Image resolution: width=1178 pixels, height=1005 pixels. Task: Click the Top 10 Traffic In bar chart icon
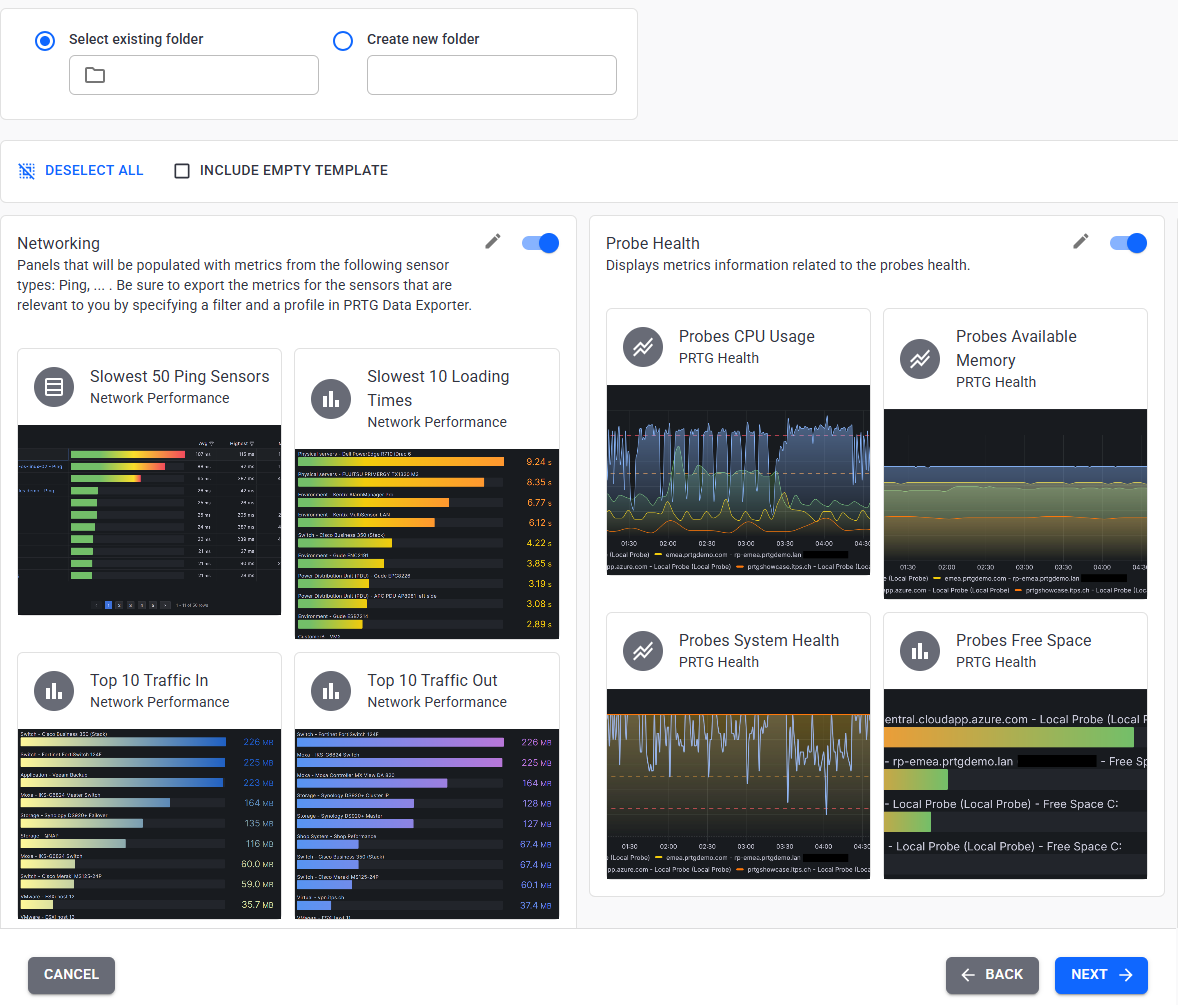point(54,691)
